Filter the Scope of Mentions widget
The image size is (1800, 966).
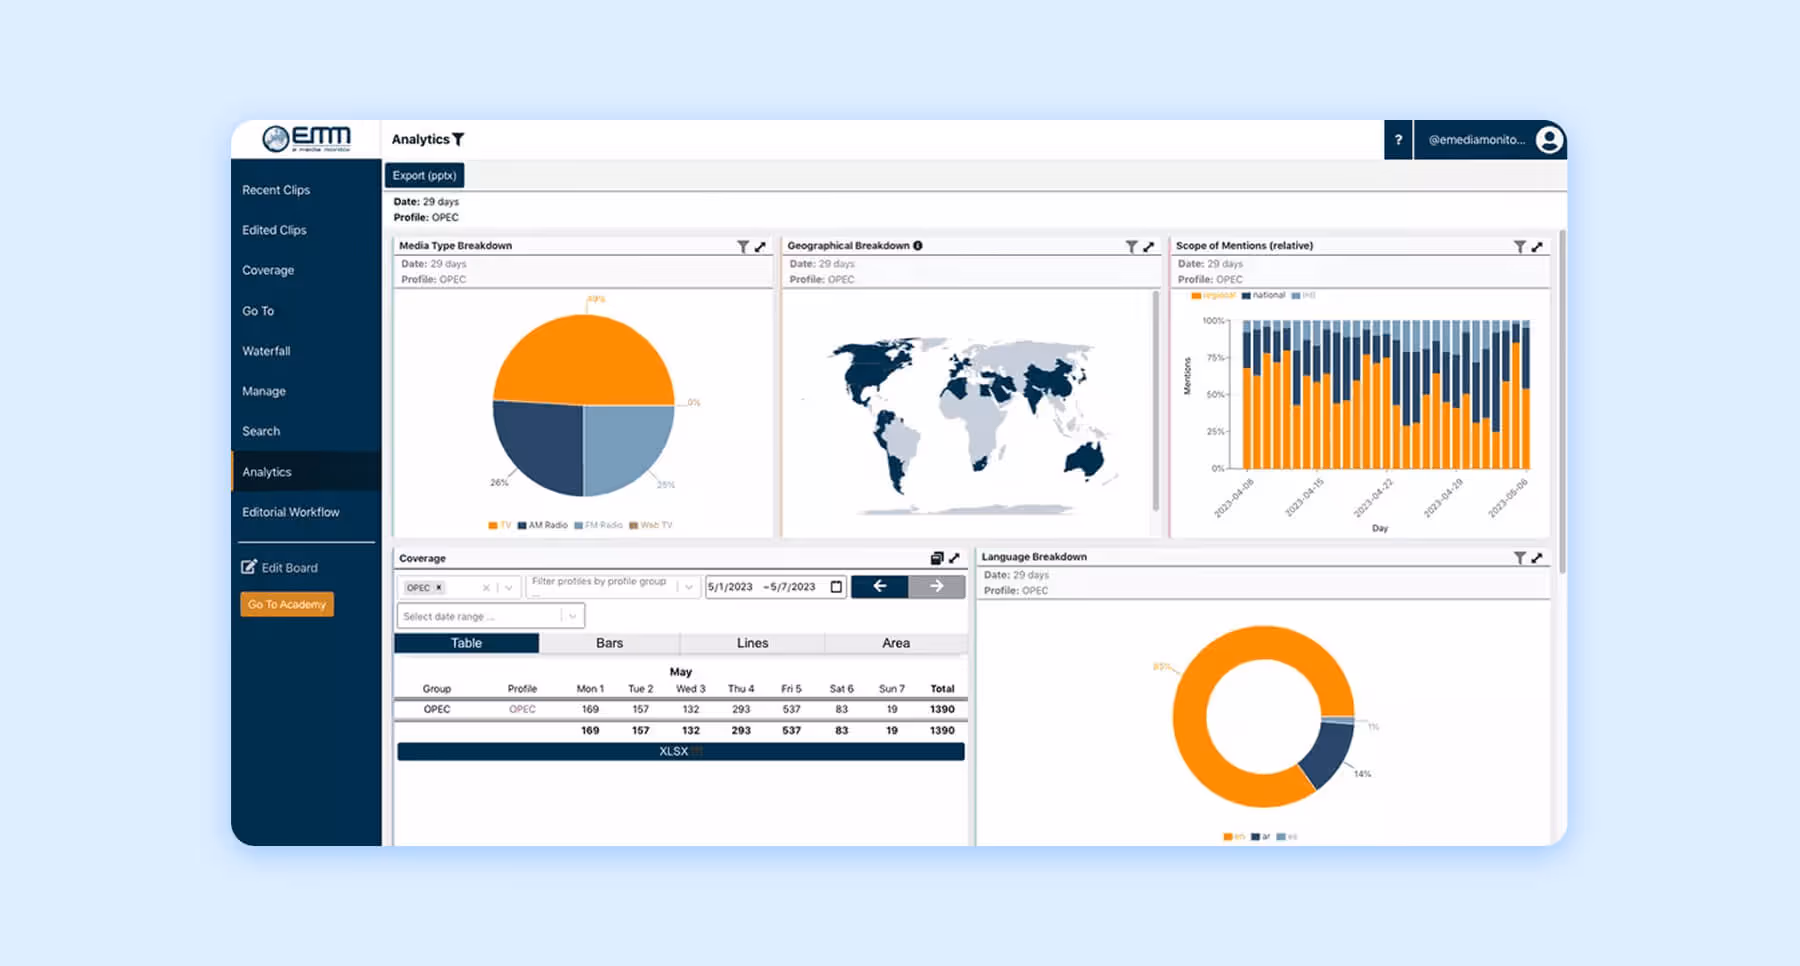coord(1520,246)
